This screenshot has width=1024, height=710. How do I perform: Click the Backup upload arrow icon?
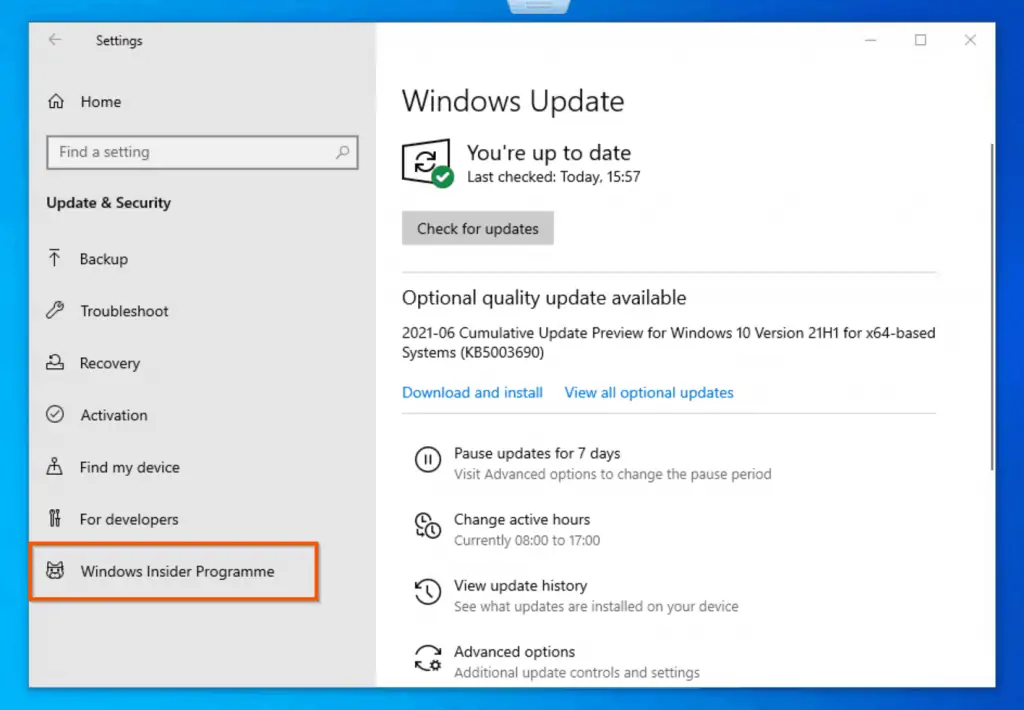click(x=55, y=258)
